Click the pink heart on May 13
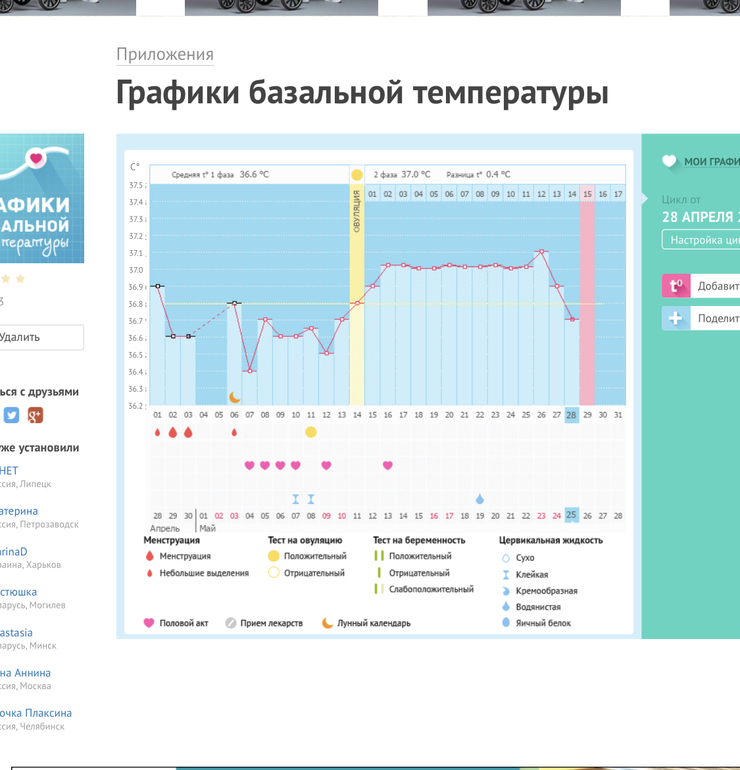The width and height of the screenshot is (740, 770). click(388, 465)
